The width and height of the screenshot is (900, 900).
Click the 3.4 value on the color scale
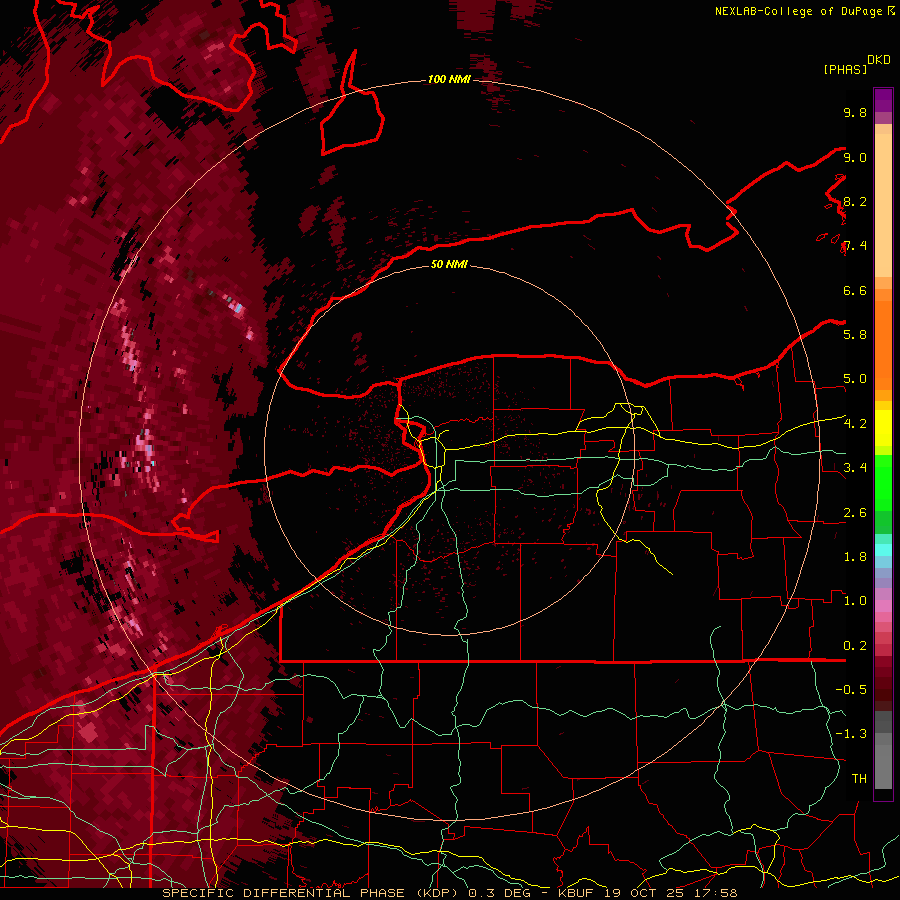855,468
